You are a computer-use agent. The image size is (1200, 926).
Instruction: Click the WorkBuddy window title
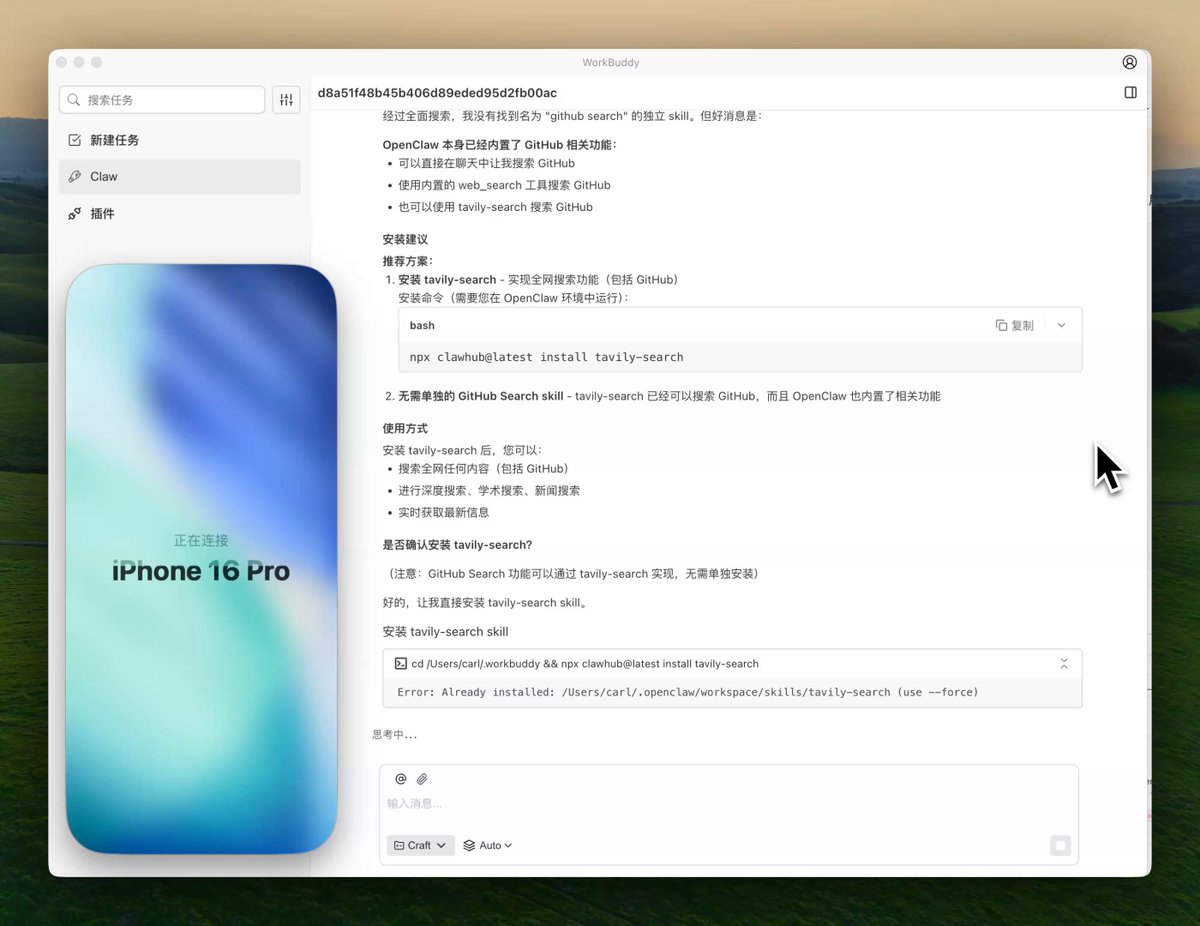(x=611, y=62)
